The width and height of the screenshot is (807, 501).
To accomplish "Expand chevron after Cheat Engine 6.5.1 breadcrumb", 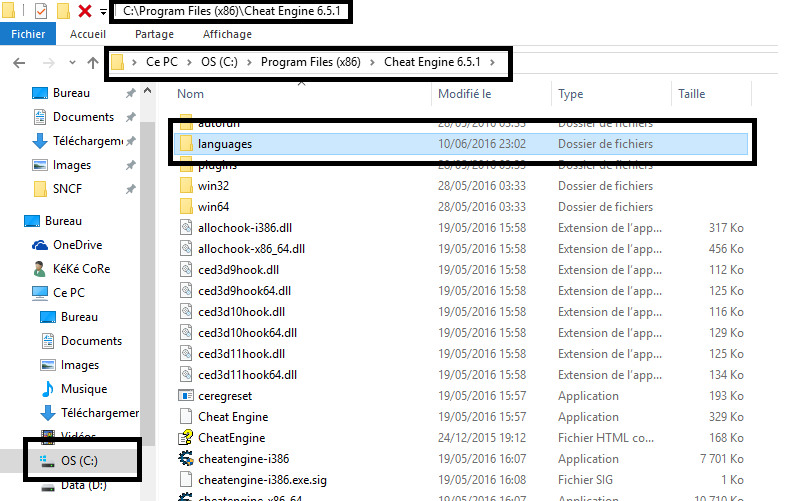I will click(x=493, y=62).
